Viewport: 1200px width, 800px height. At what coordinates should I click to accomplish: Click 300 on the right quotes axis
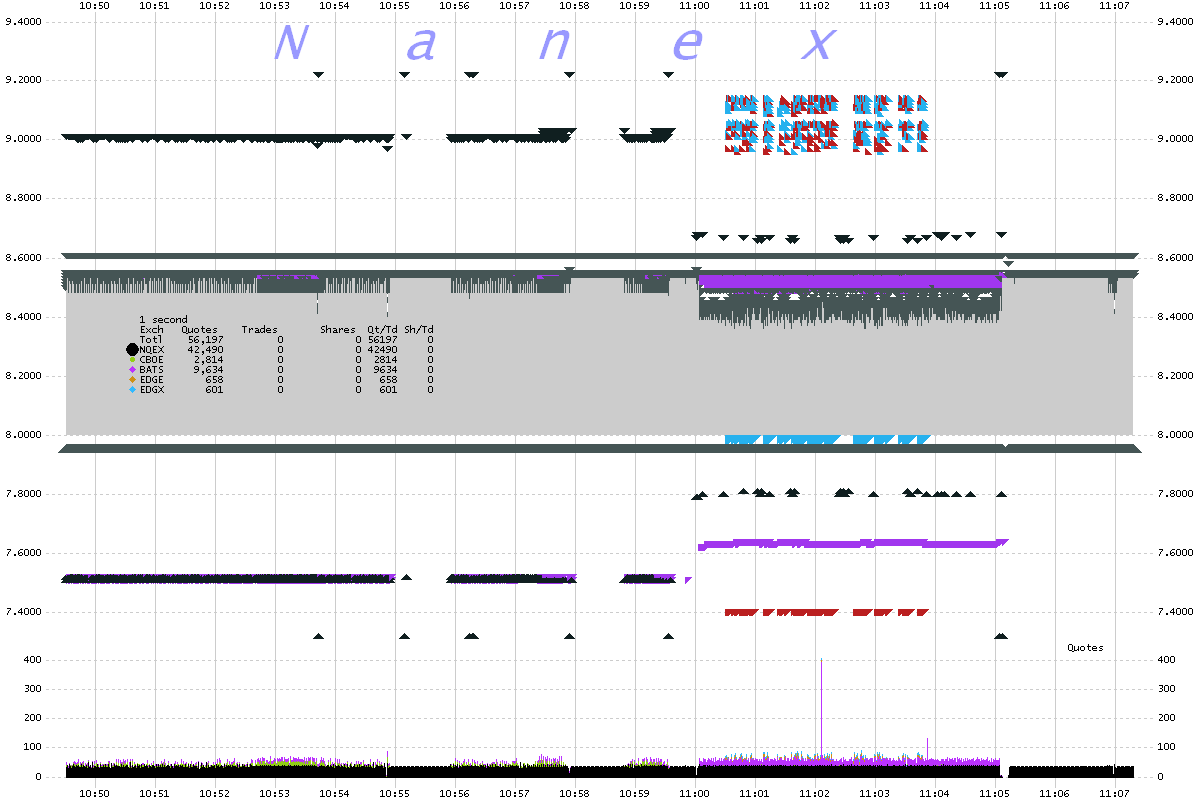(1165, 689)
